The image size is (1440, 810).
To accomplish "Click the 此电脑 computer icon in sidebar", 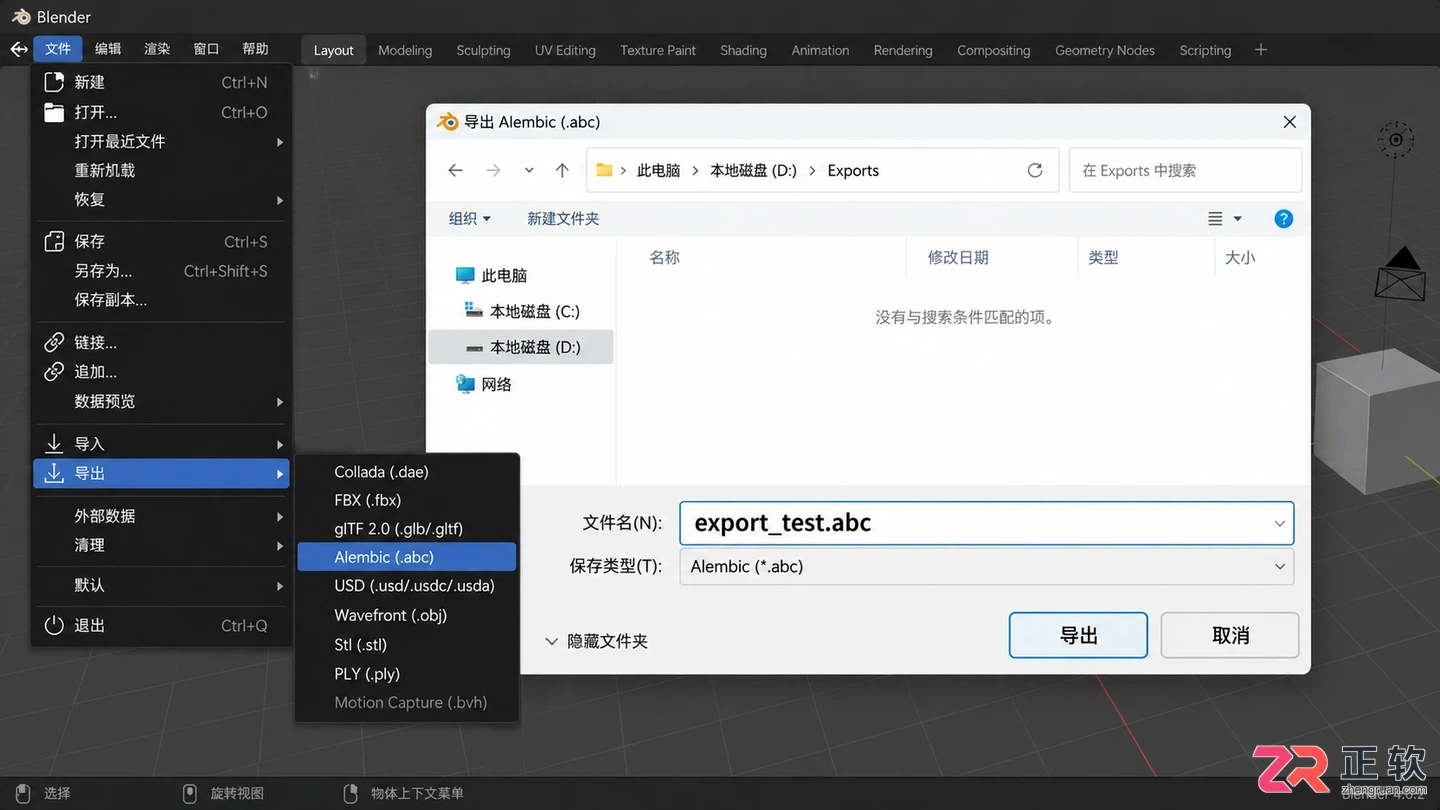I will pos(465,275).
